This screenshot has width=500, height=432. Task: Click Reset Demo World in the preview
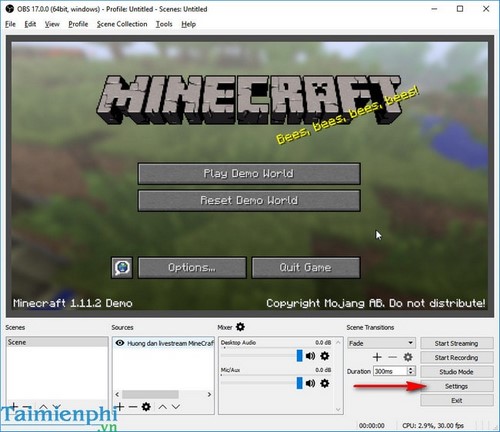click(x=249, y=200)
